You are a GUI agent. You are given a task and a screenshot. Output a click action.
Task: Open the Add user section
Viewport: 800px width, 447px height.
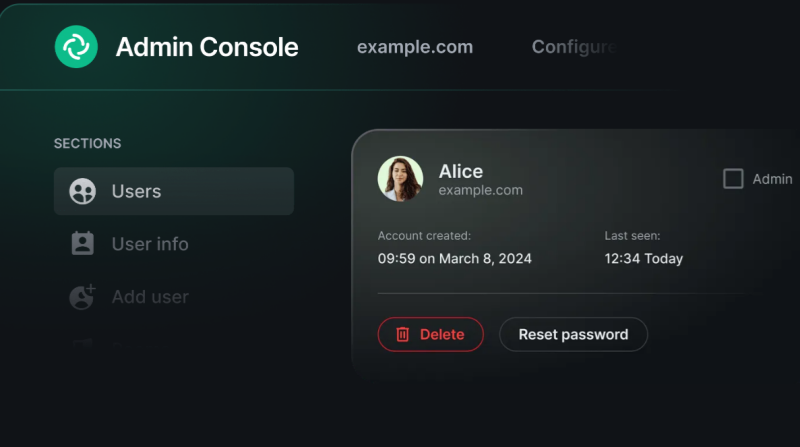click(150, 297)
